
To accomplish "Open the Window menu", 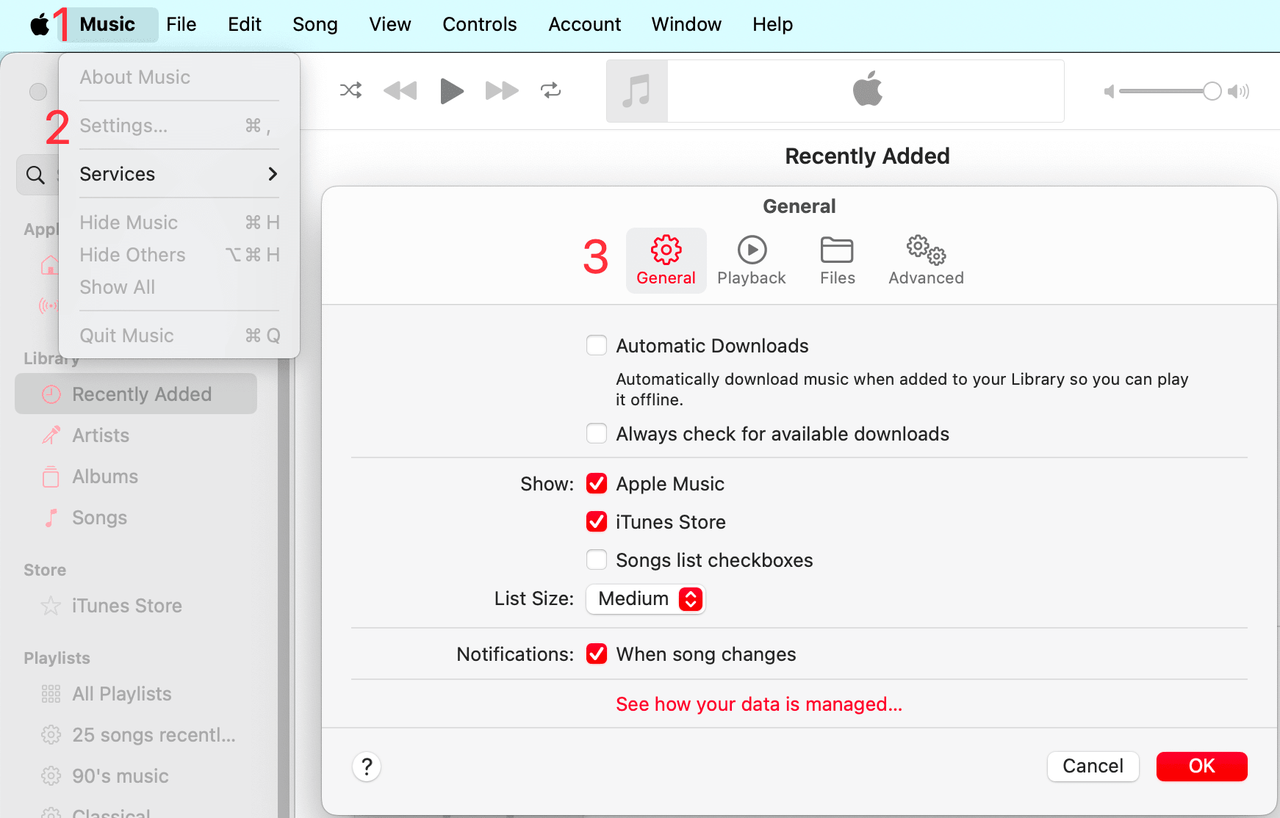I will [x=686, y=24].
